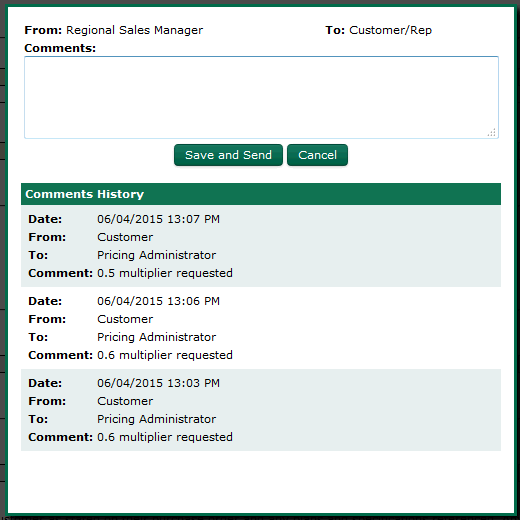Screen dimensions: 520x520
Task: Click the 0.5 multiplier requested comment
Action: click(165, 273)
